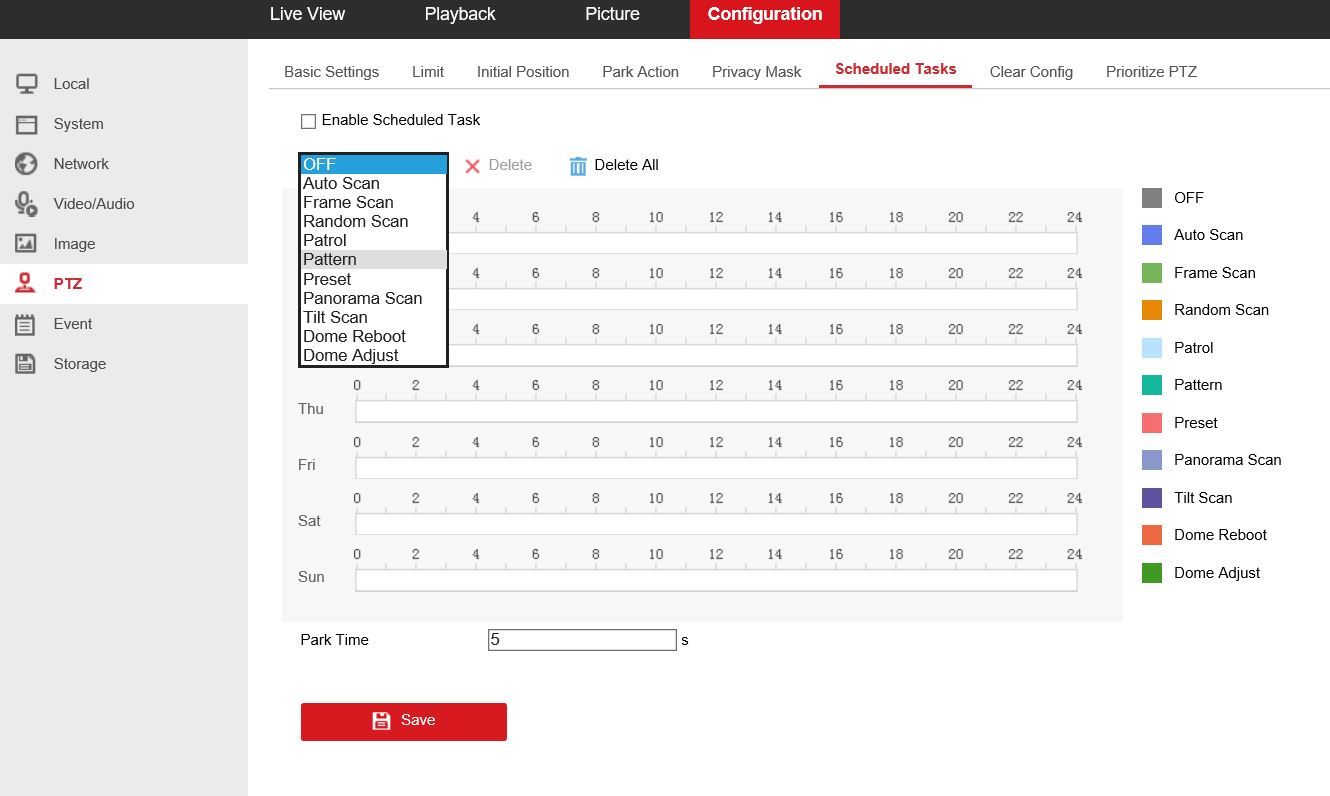Choose Dome Adjust from dropdown list
1330x796 pixels.
pos(373,355)
